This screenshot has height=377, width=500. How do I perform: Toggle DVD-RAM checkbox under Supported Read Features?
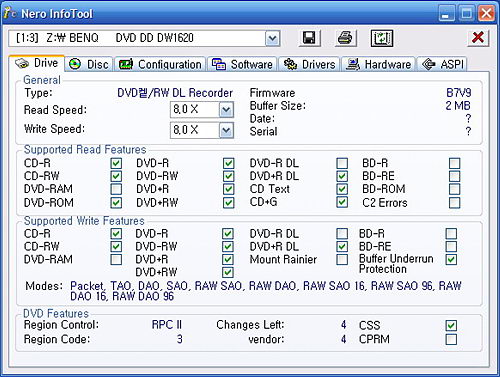tap(116, 189)
